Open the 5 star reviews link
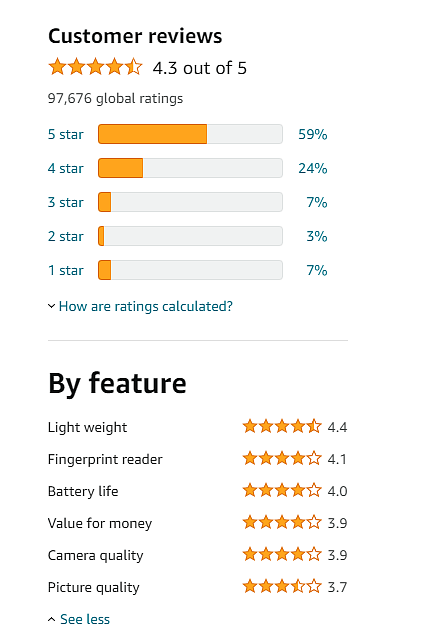 pyautogui.click(x=65, y=134)
